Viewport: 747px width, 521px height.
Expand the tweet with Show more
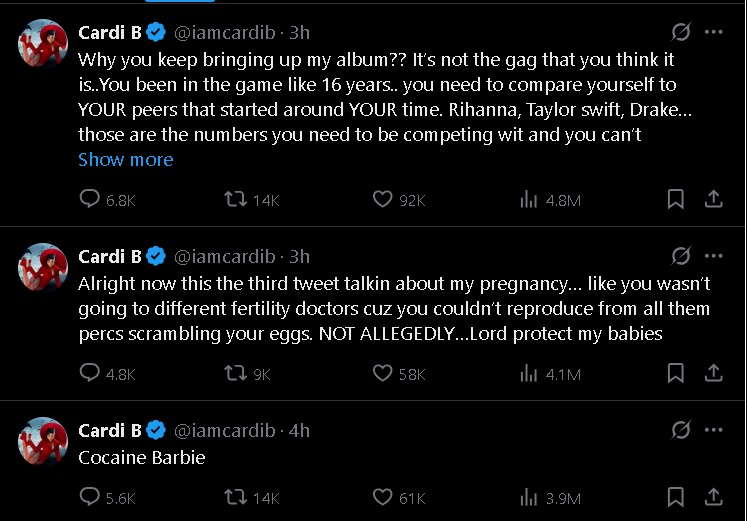(126, 160)
